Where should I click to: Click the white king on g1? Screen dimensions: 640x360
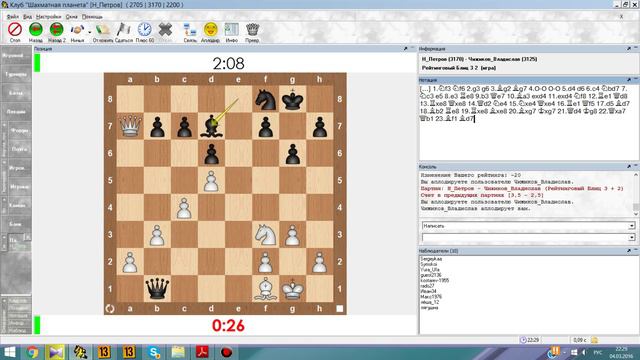(293, 288)
